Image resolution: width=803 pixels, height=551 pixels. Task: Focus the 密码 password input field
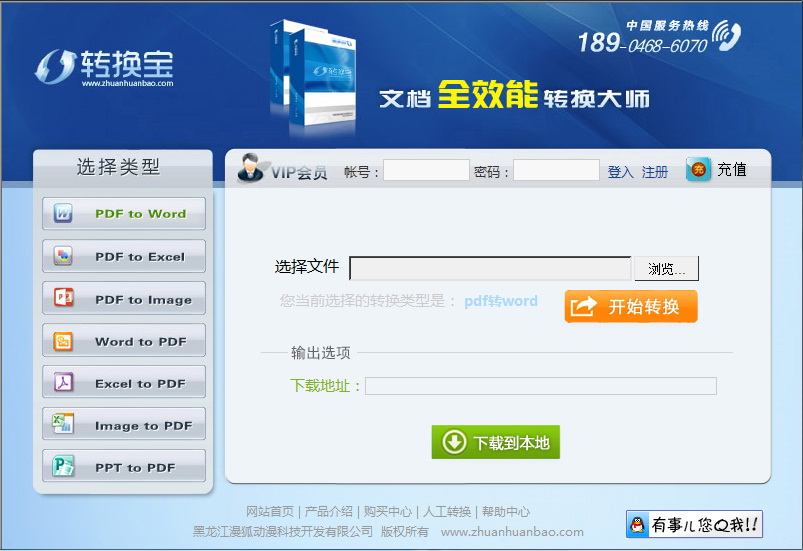pos(556,170)
